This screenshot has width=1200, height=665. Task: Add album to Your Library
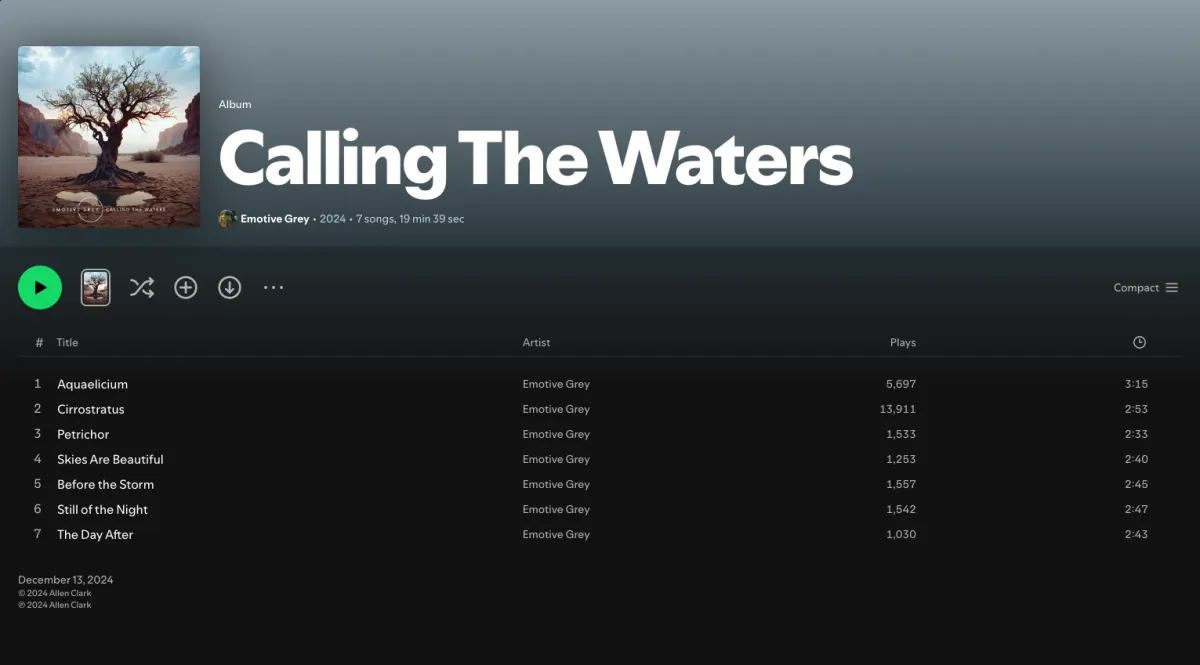point(186,288)
